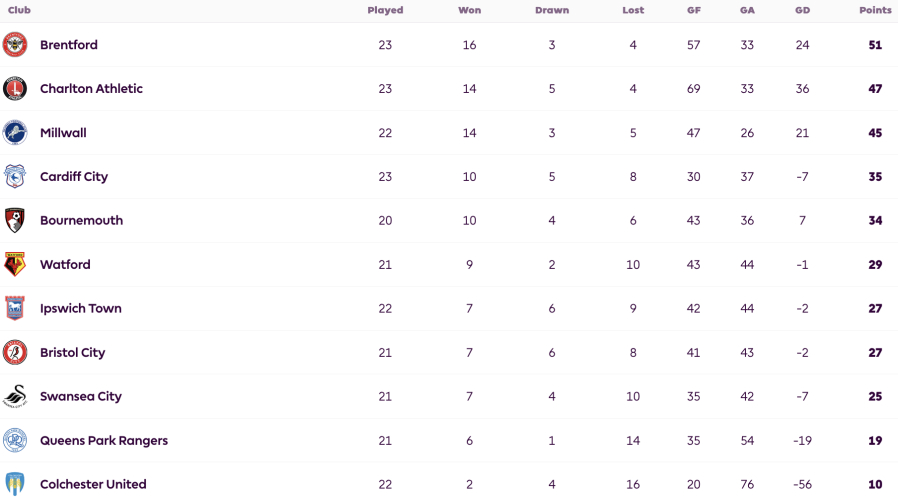Sort by the Played column header
The image size is (898, 500).
[385, 10]
